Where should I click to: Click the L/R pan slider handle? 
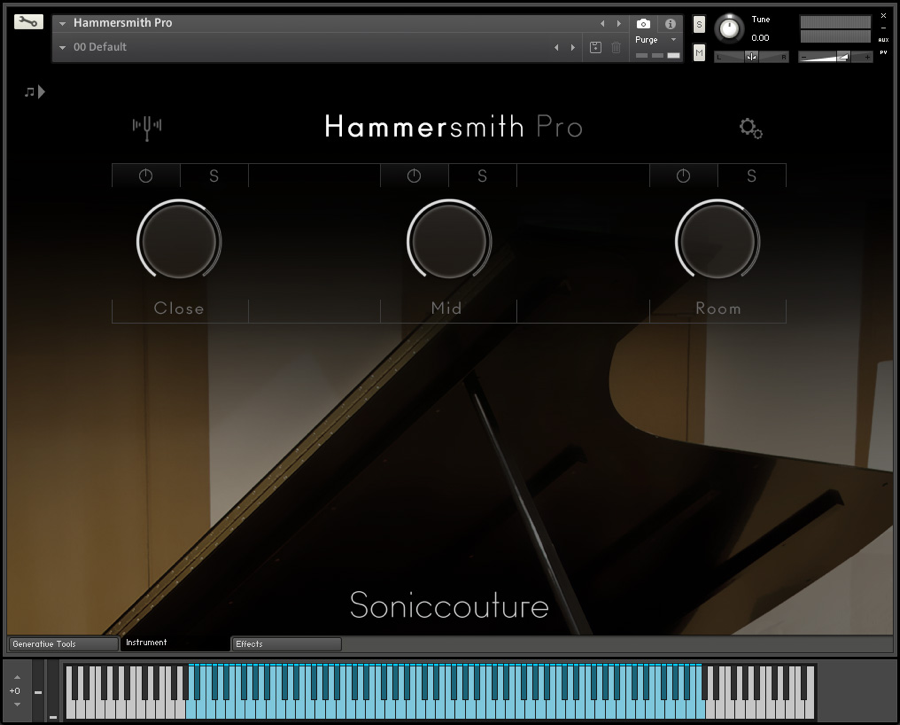click(751, 57)
